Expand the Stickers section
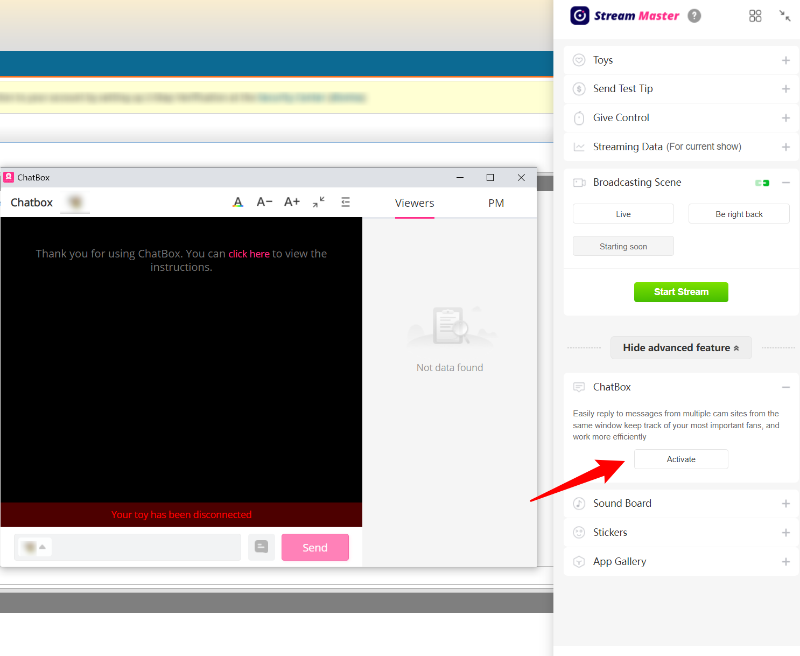This screenshot has height=656, width=800. pos(786,533)
